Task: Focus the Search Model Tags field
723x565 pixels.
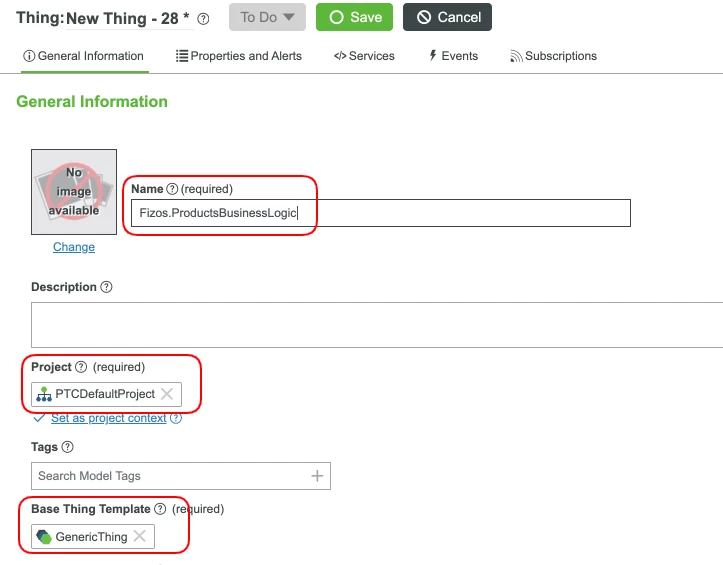Action: (181, 476)
